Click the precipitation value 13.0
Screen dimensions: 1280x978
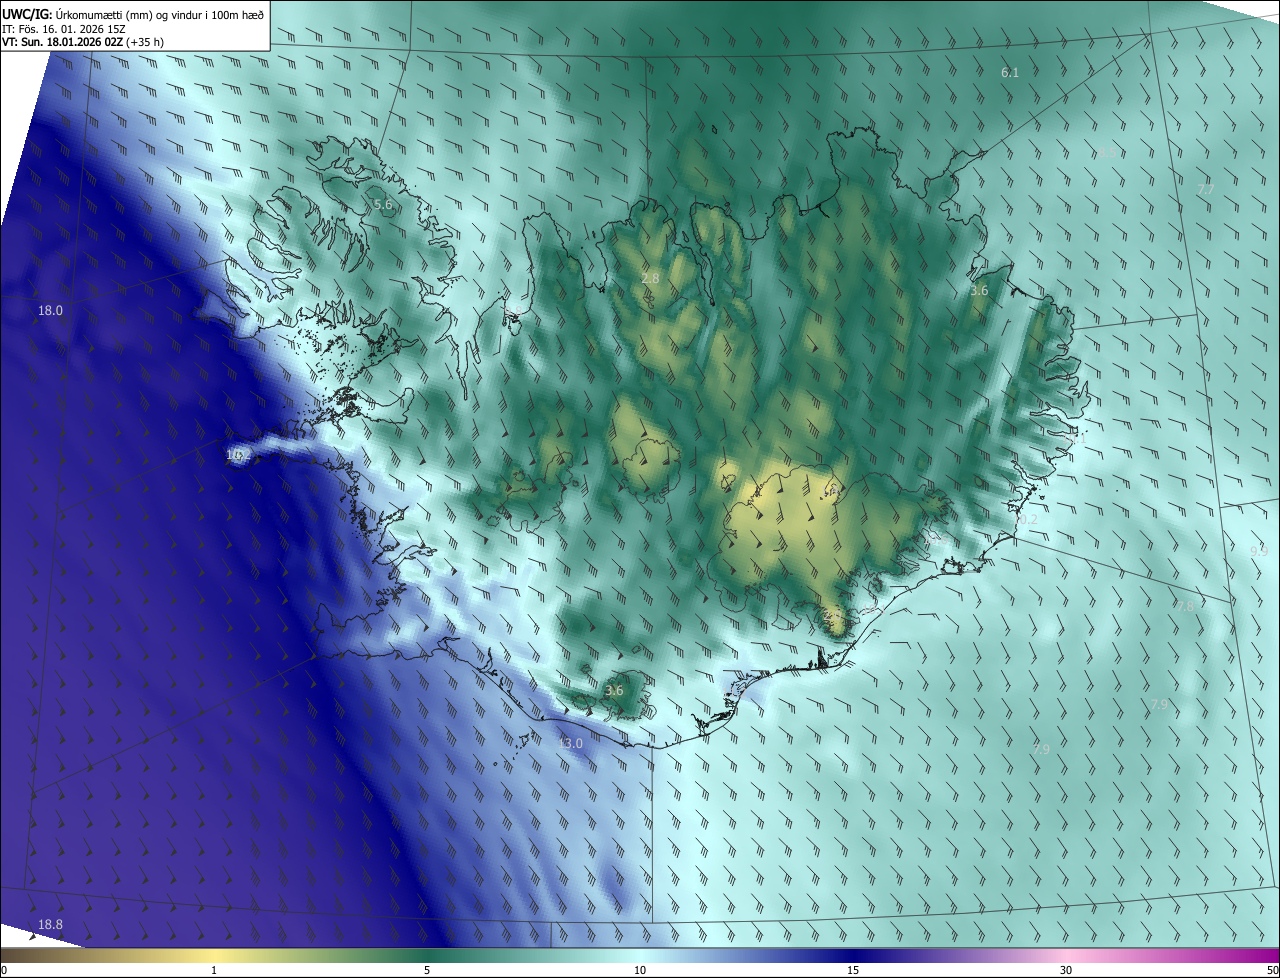(570, 744)
